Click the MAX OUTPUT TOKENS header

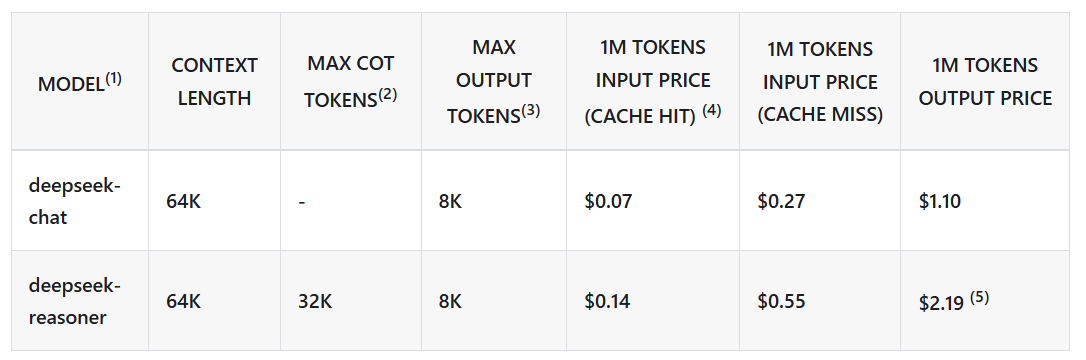[493, 81]
